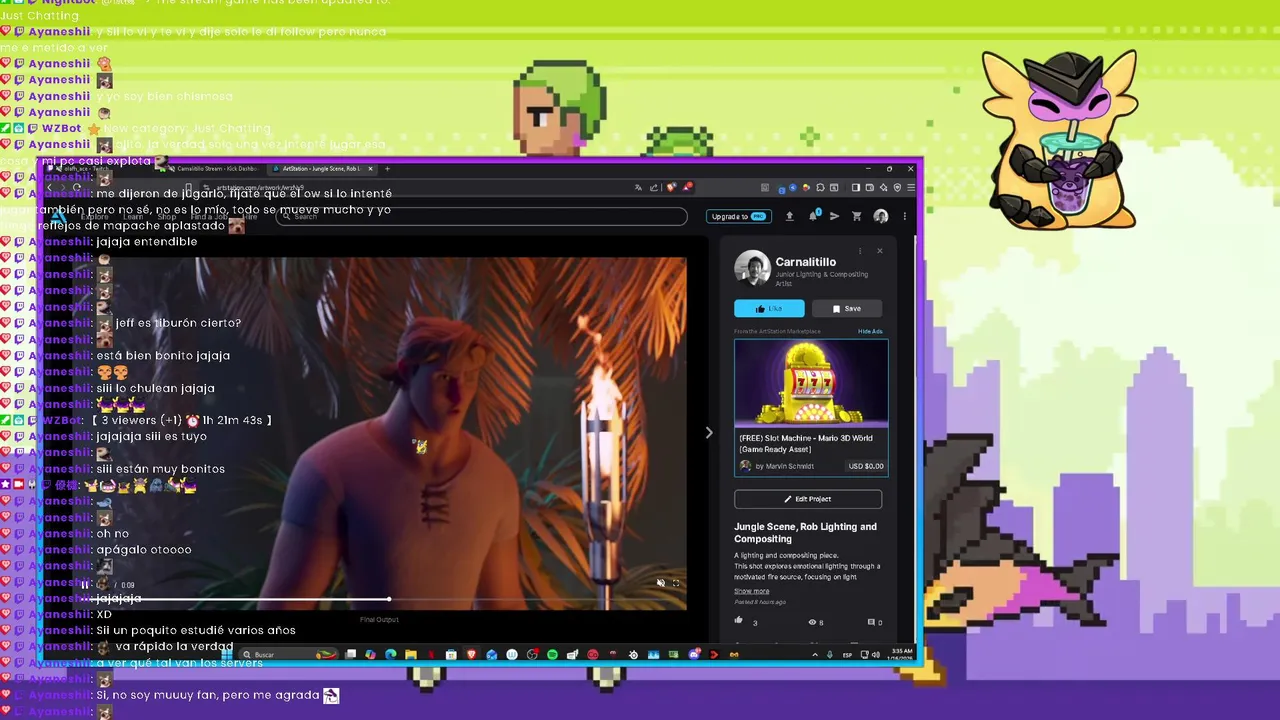Open Find a Job on ArtStation
This screenshot has width=1280, height=720.
click(x=209, y=216)
